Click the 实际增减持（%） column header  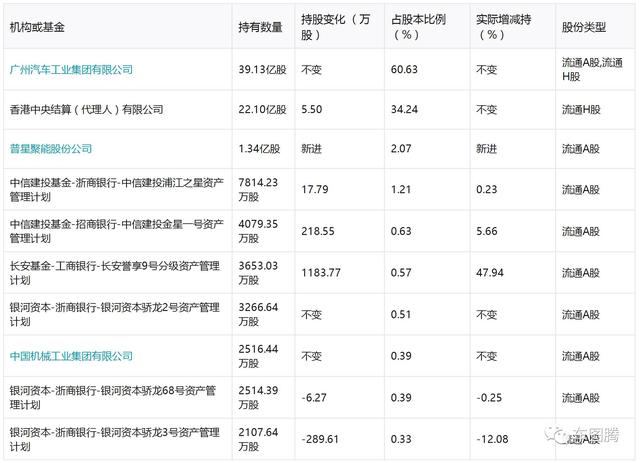point(503,27)
